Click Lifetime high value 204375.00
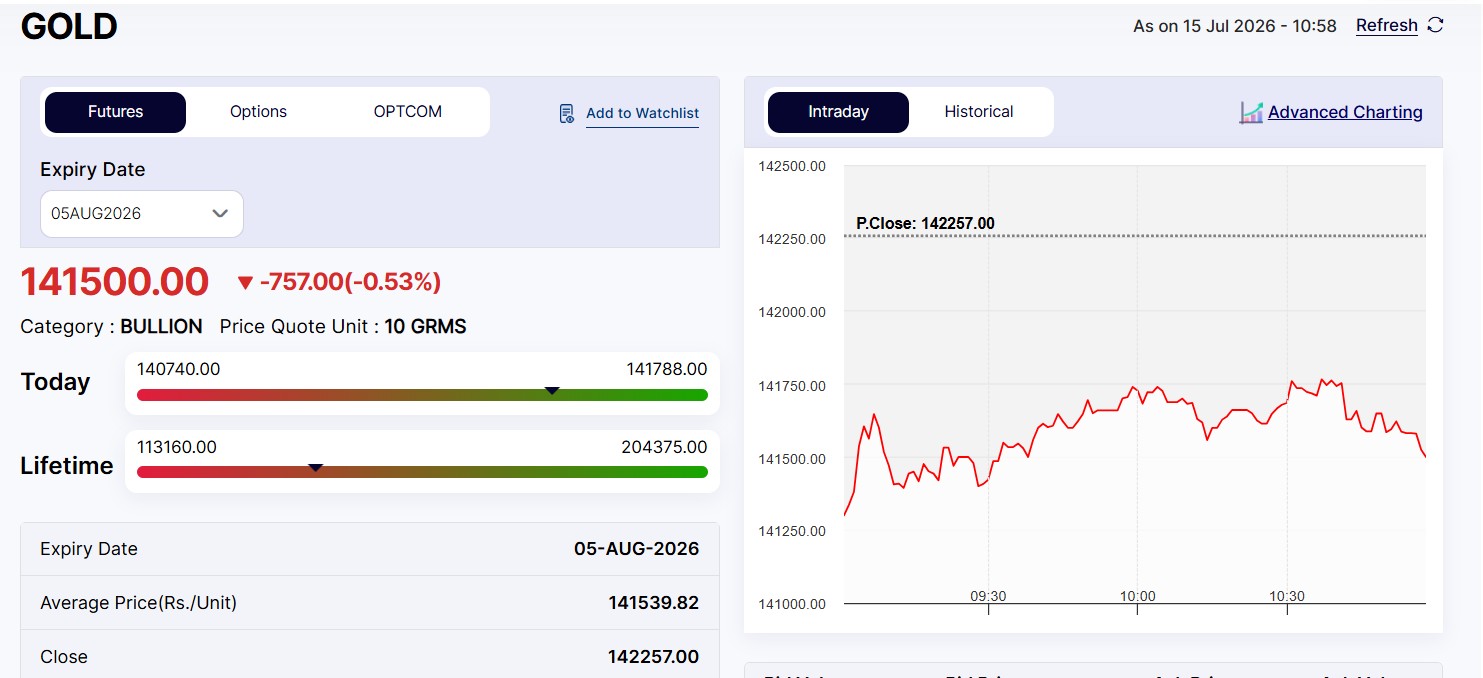 pyautogui.click(x=664, y=447)
